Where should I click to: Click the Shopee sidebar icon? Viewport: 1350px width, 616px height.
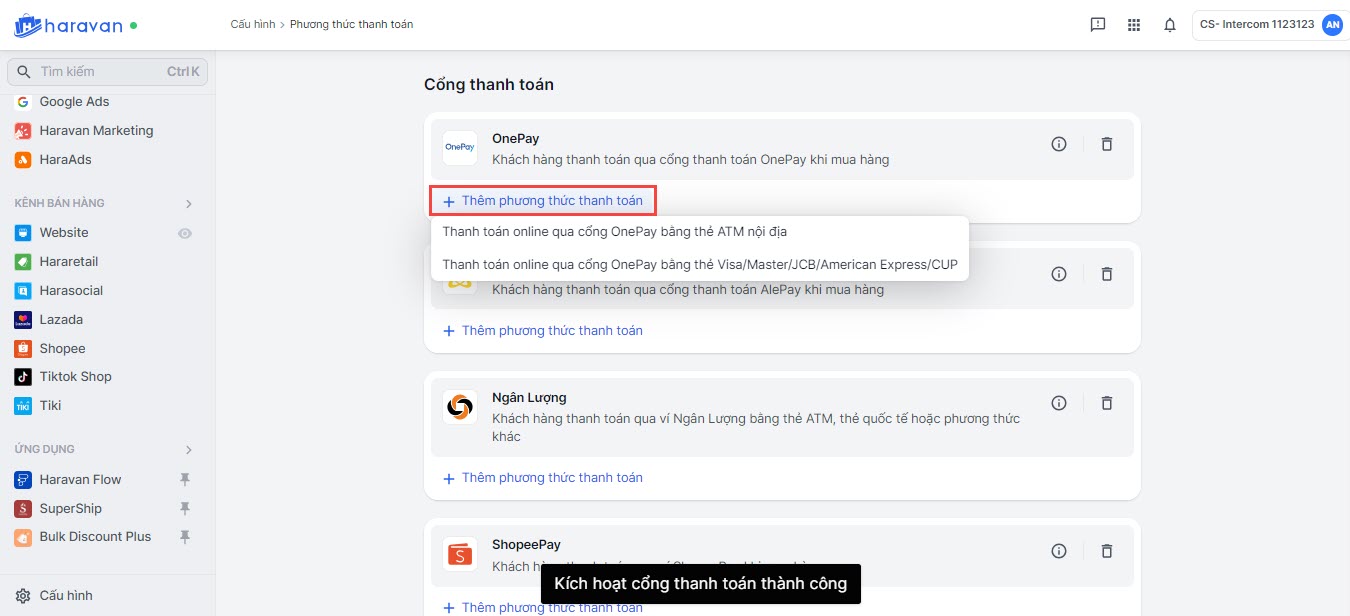coord(23,349)
